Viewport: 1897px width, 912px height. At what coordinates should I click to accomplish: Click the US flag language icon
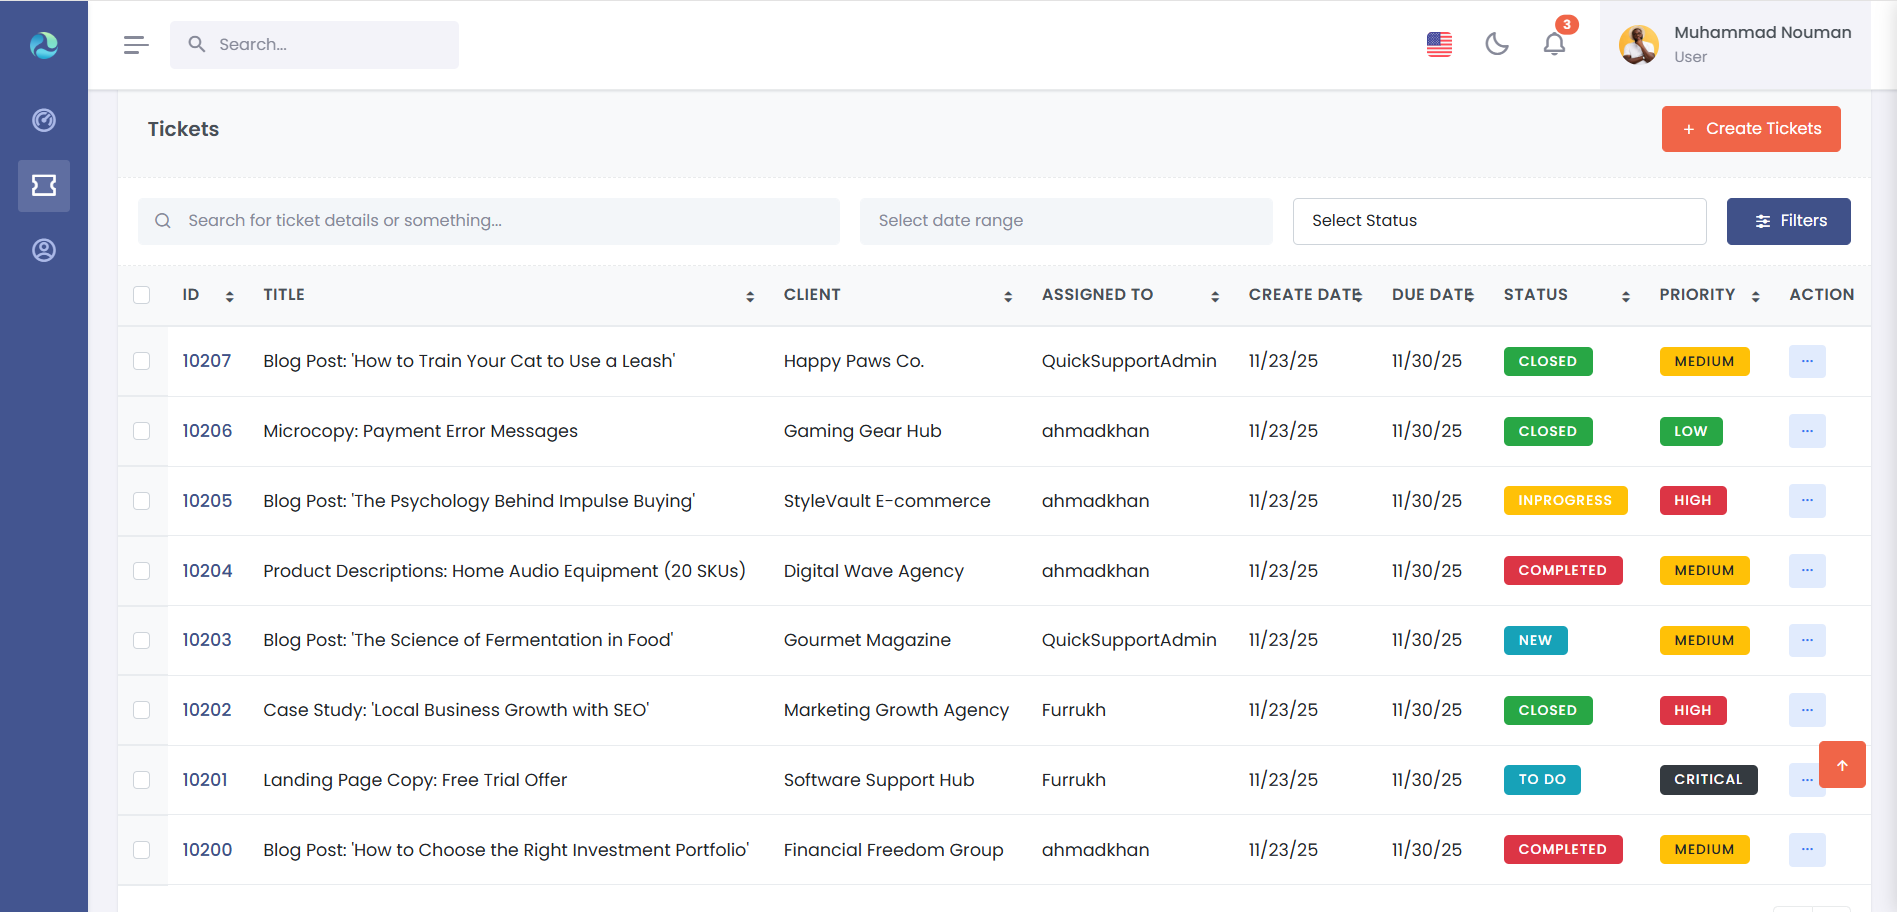pyautogui.click(x=1439, y=44)
